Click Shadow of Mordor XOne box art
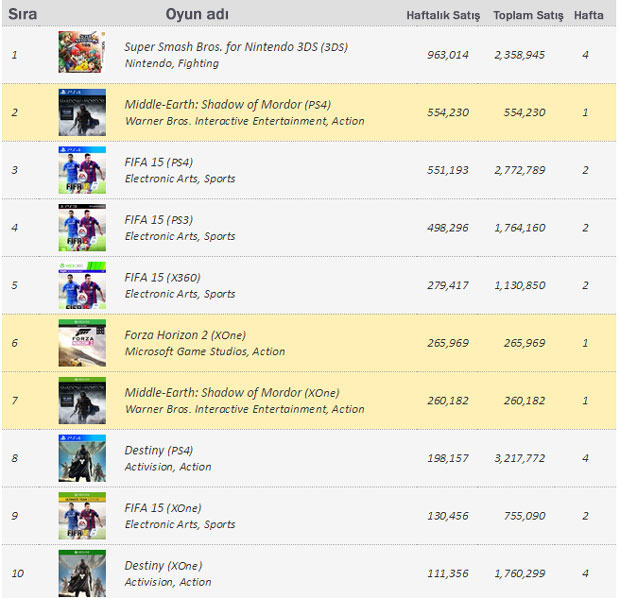The width and height of the screenshot is (620, 598). [x=82, y=400]
